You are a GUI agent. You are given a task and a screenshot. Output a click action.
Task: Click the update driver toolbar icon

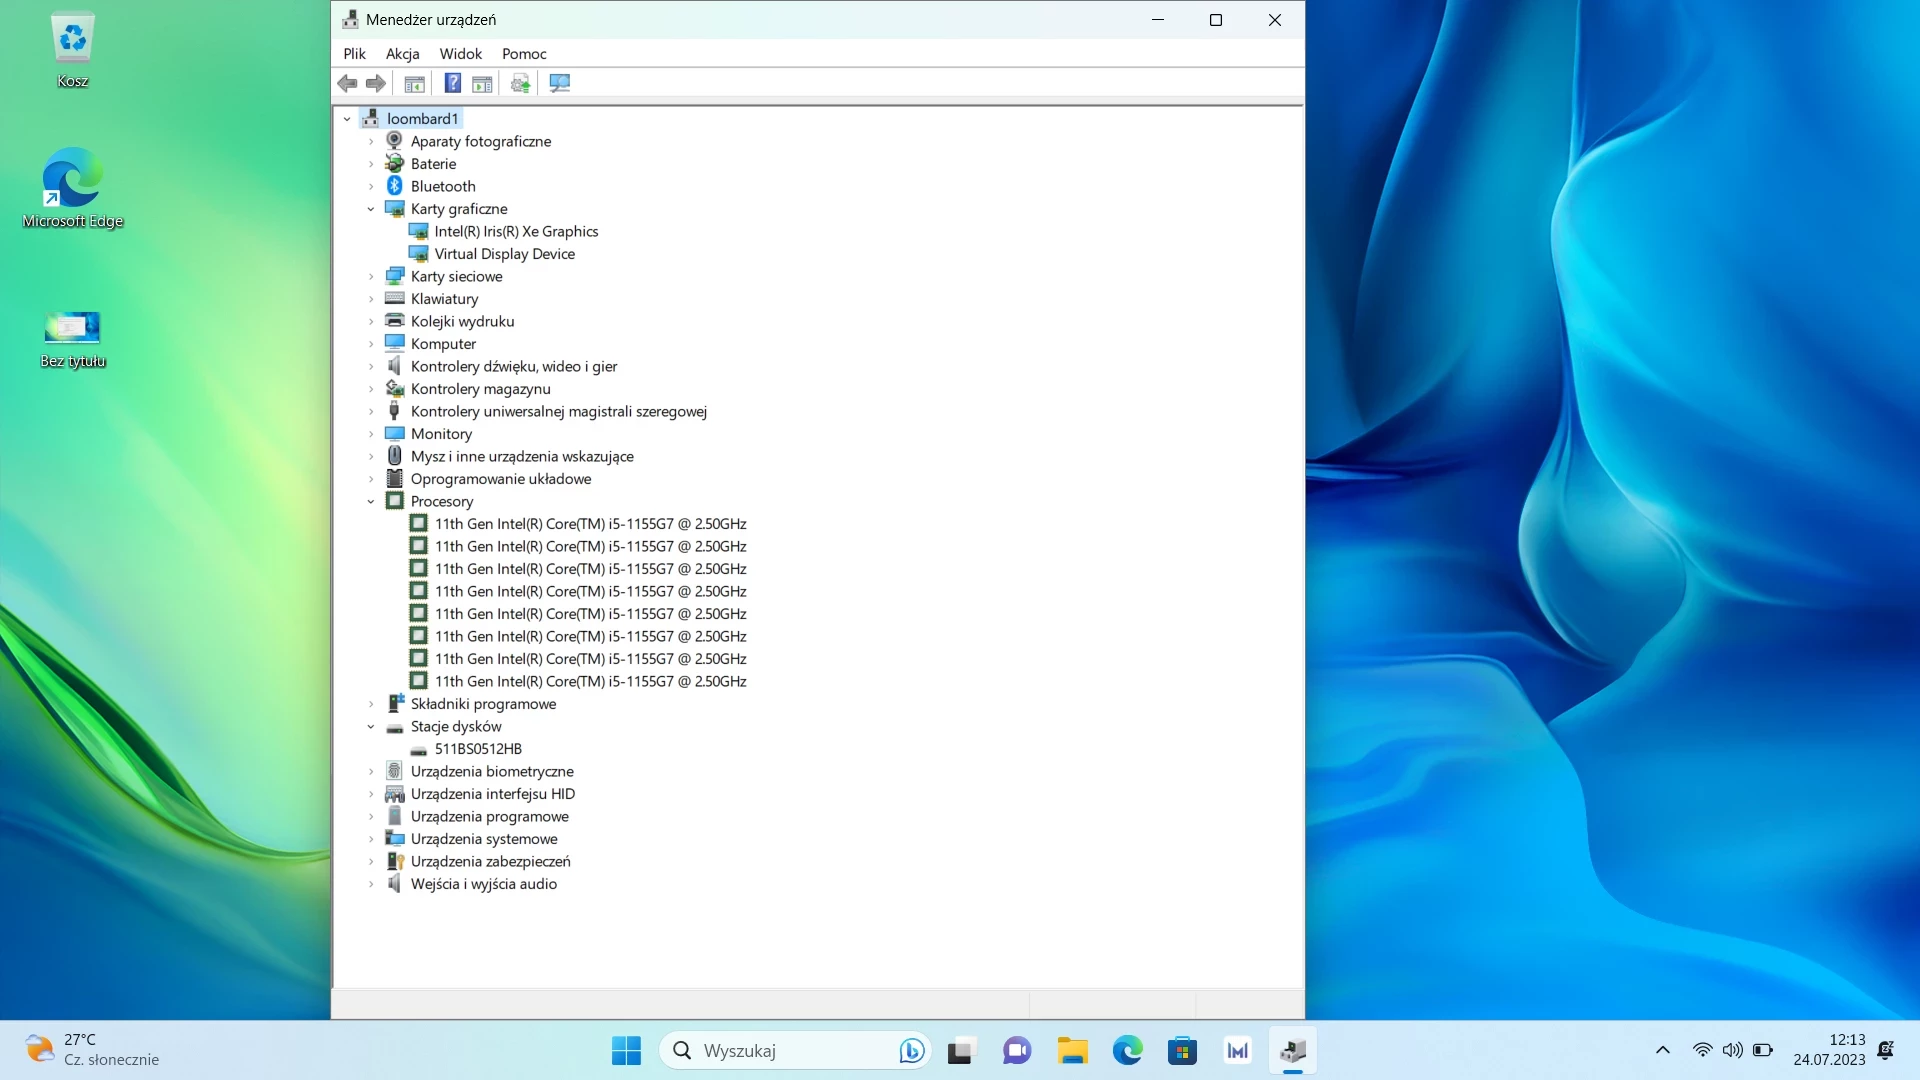(x=520, y=84)
